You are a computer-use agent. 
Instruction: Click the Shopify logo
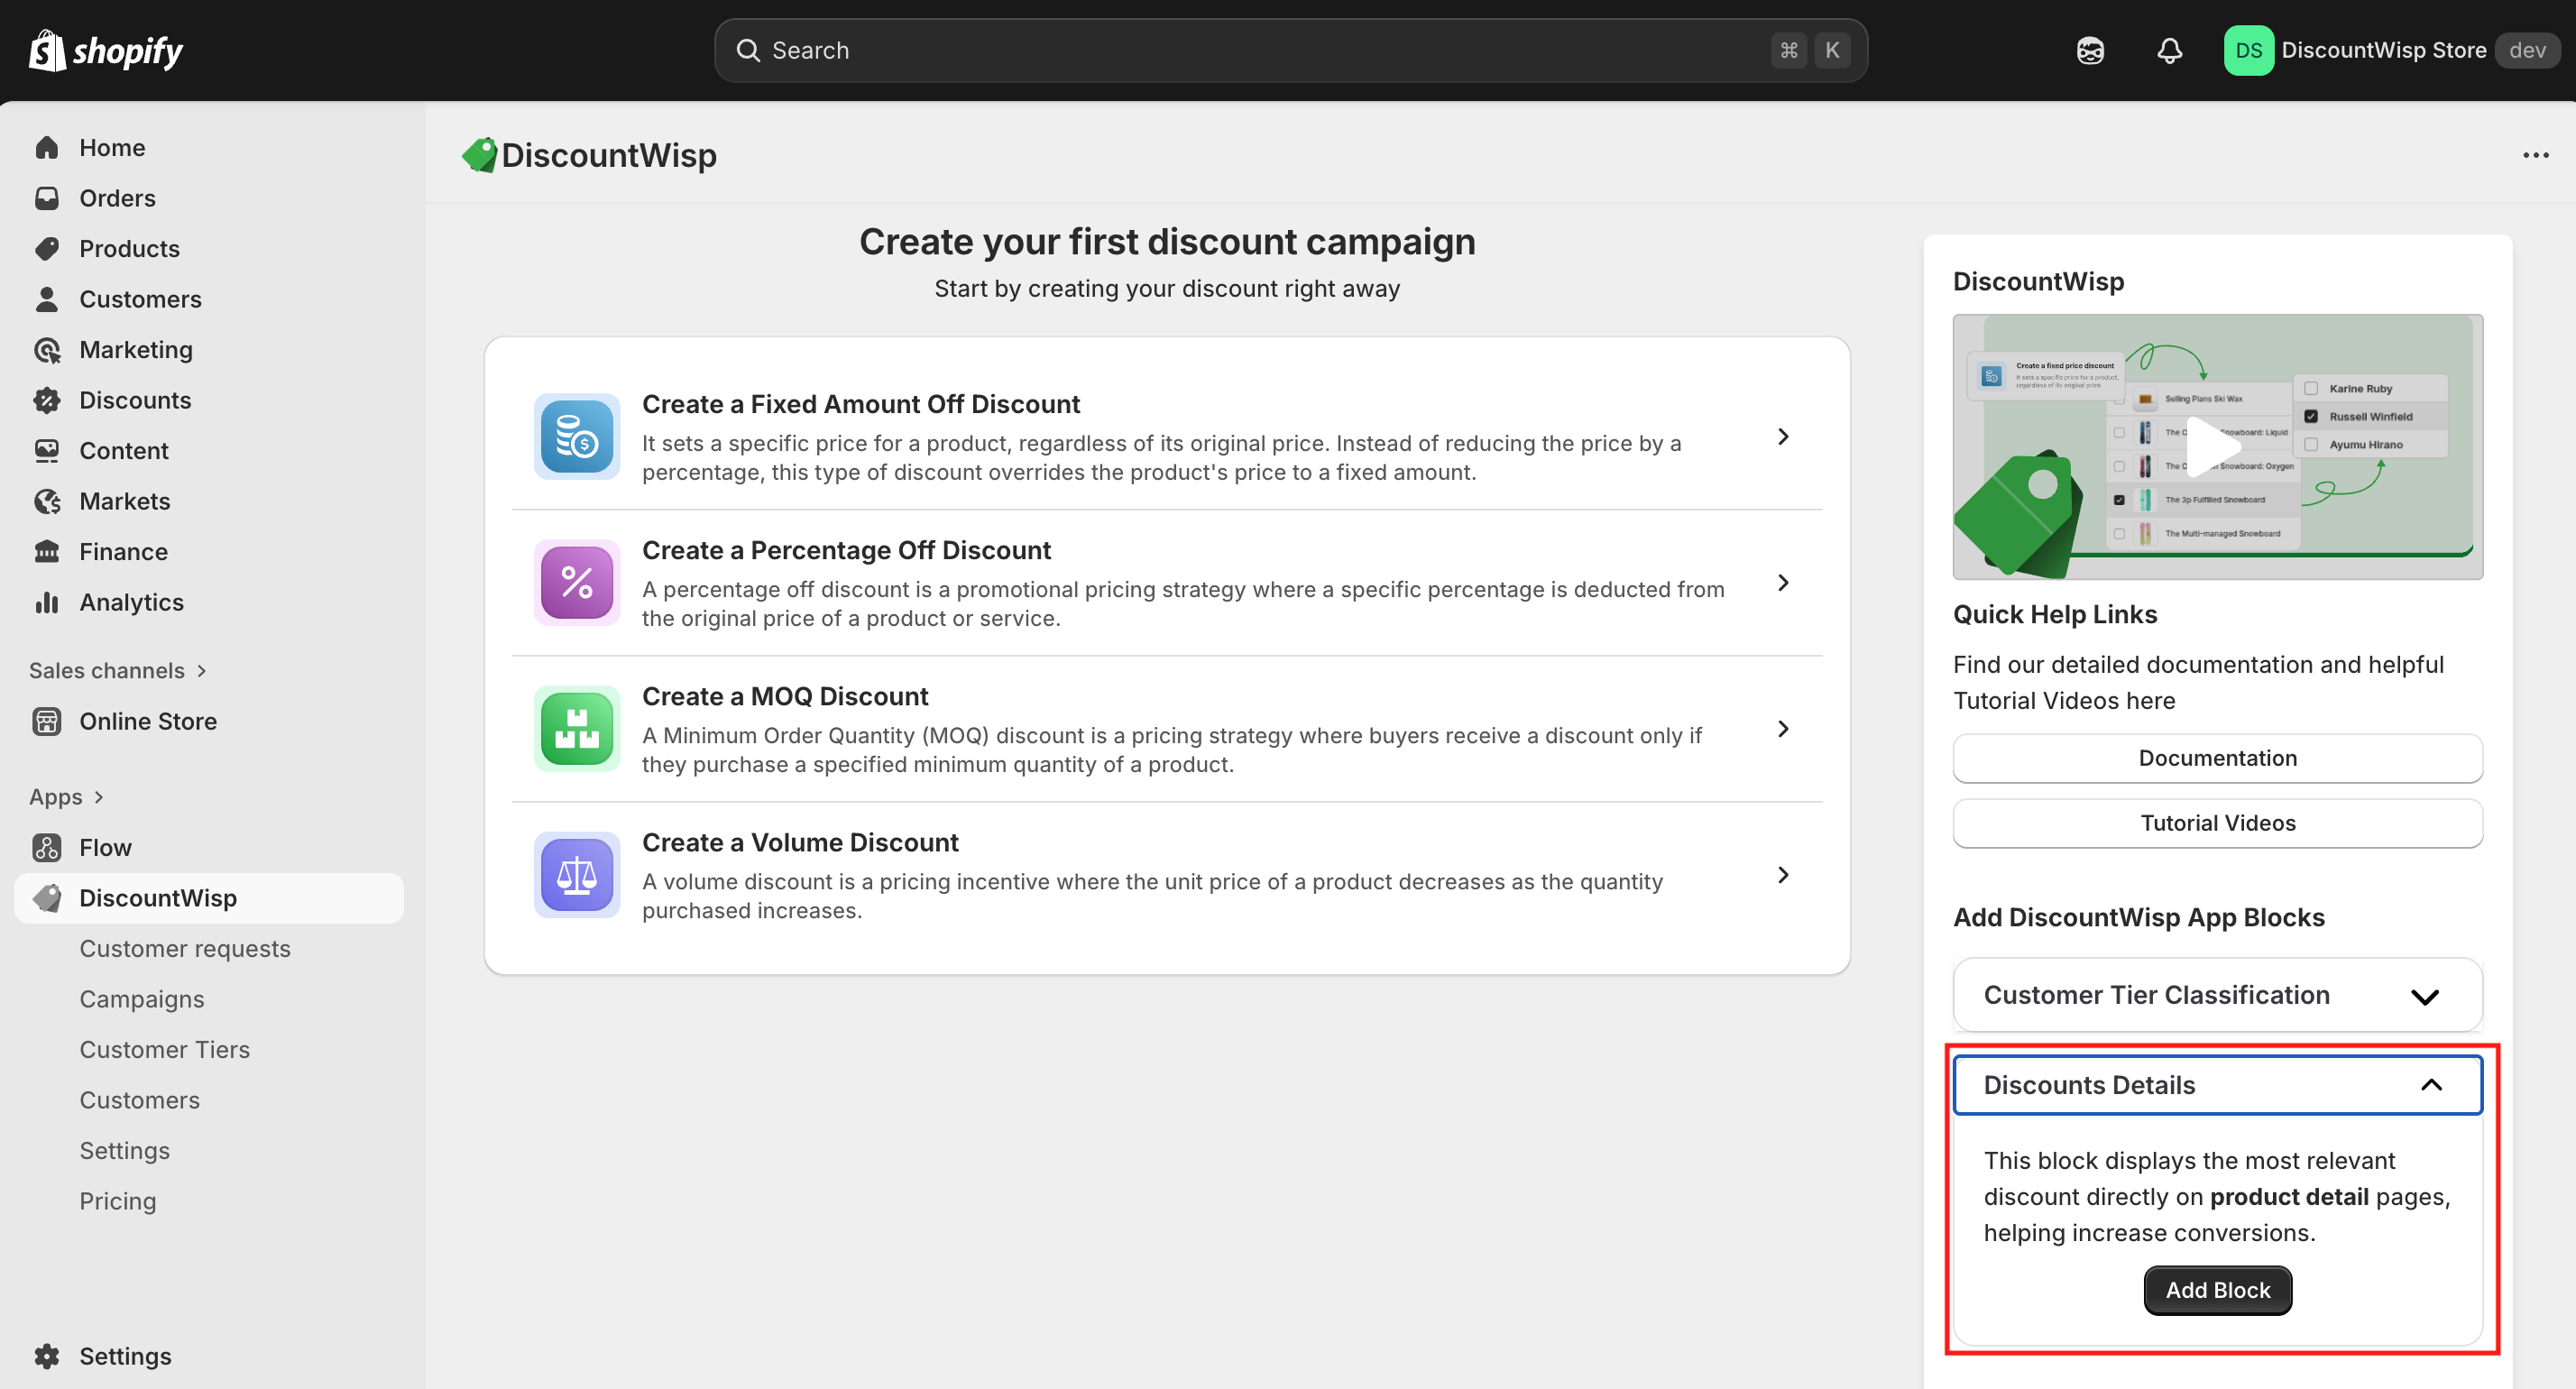[x=106, y=50]
